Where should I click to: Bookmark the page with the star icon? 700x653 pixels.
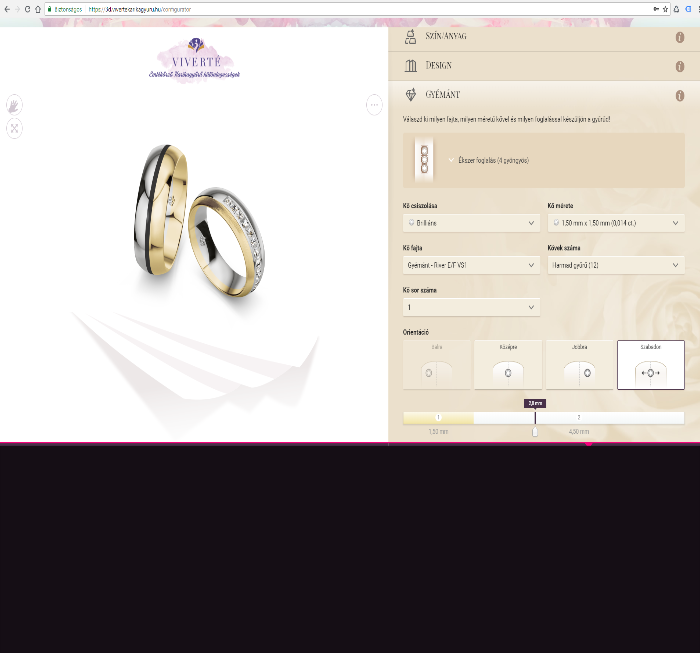click(x=665, y=9)
